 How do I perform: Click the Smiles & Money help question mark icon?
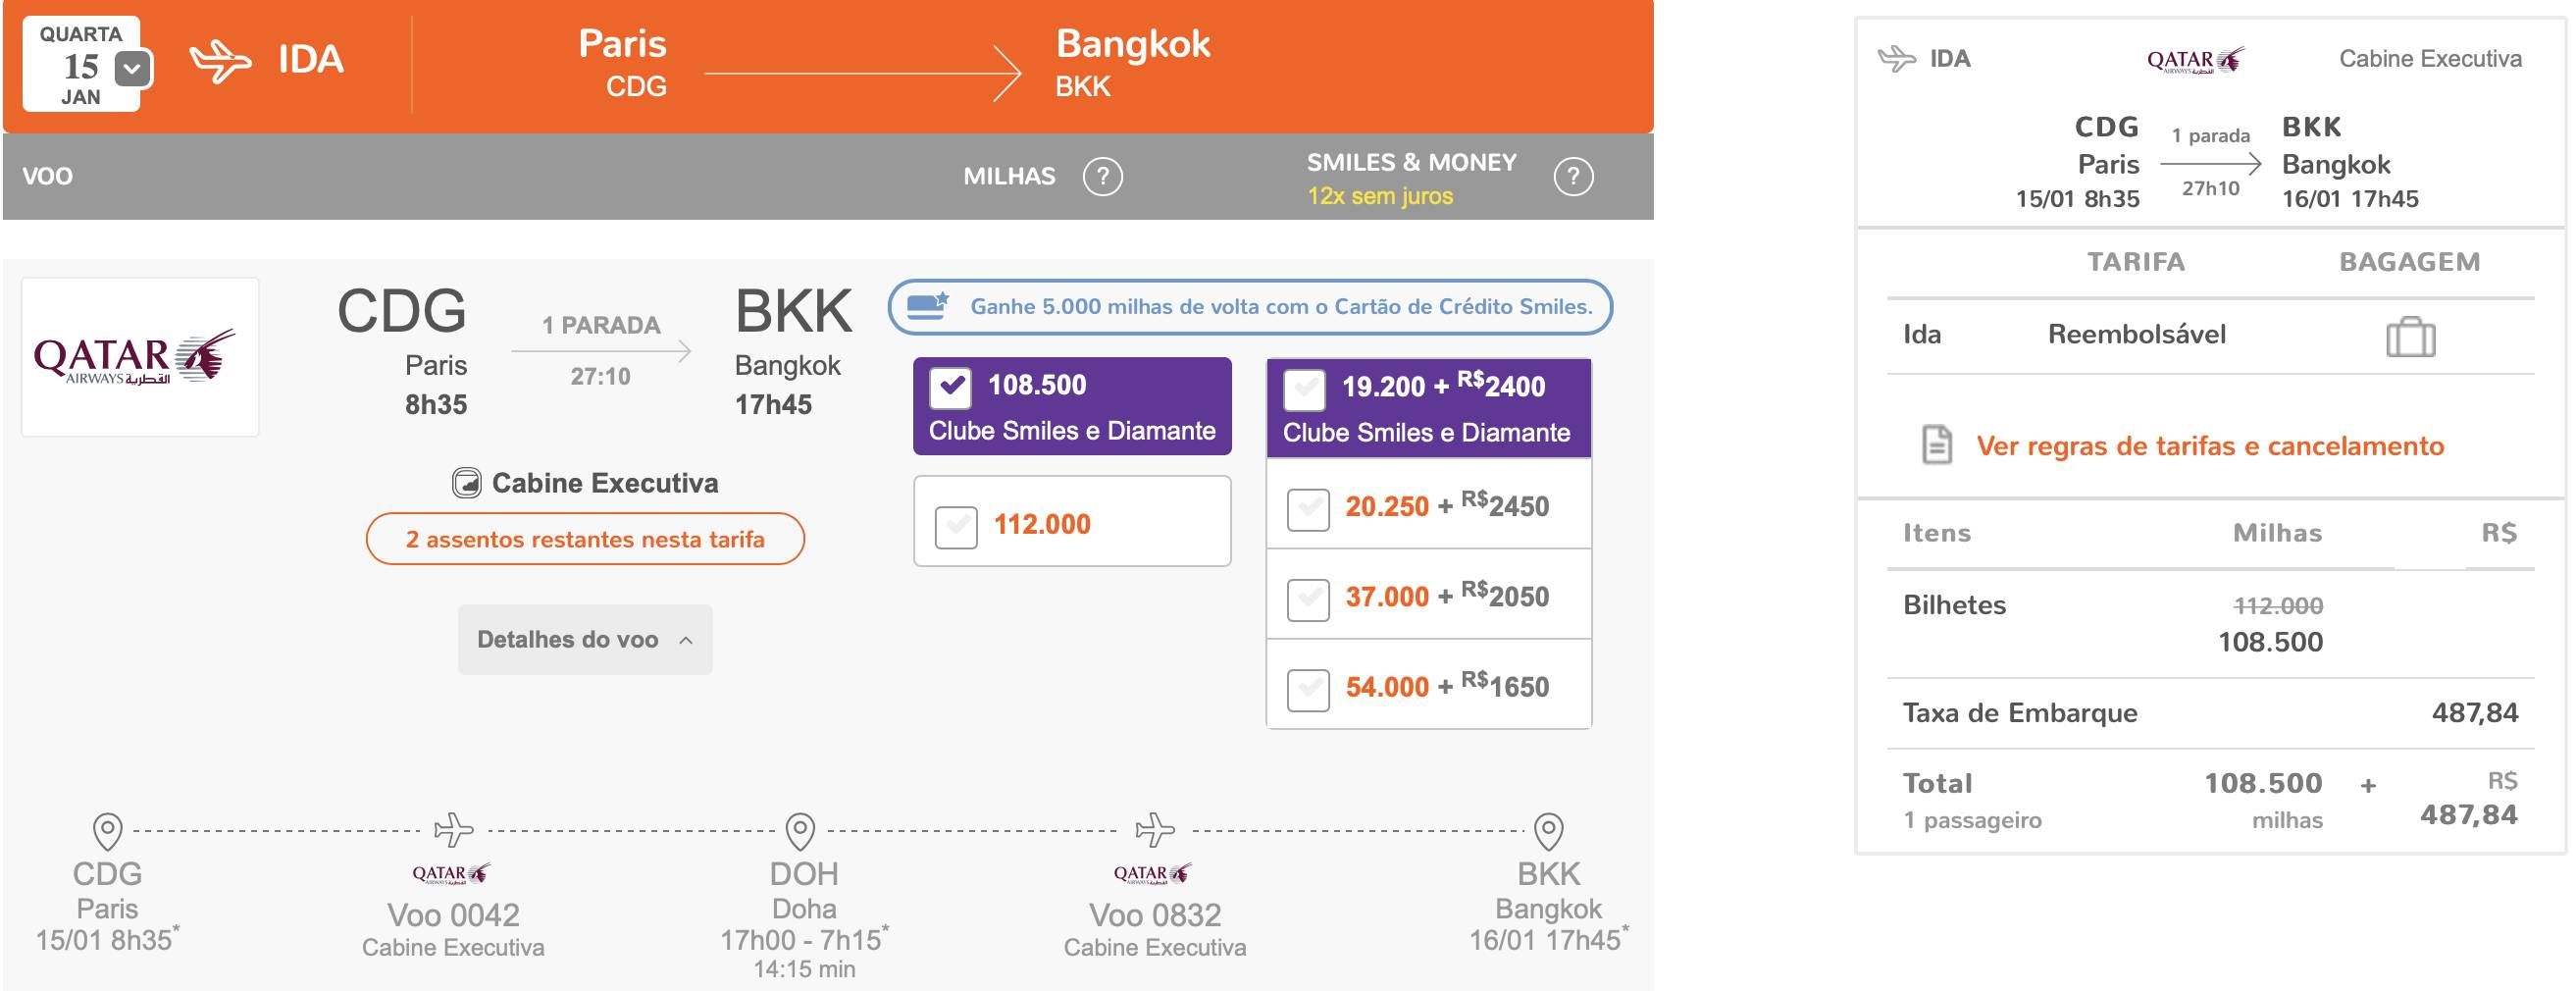(1573, 177)
